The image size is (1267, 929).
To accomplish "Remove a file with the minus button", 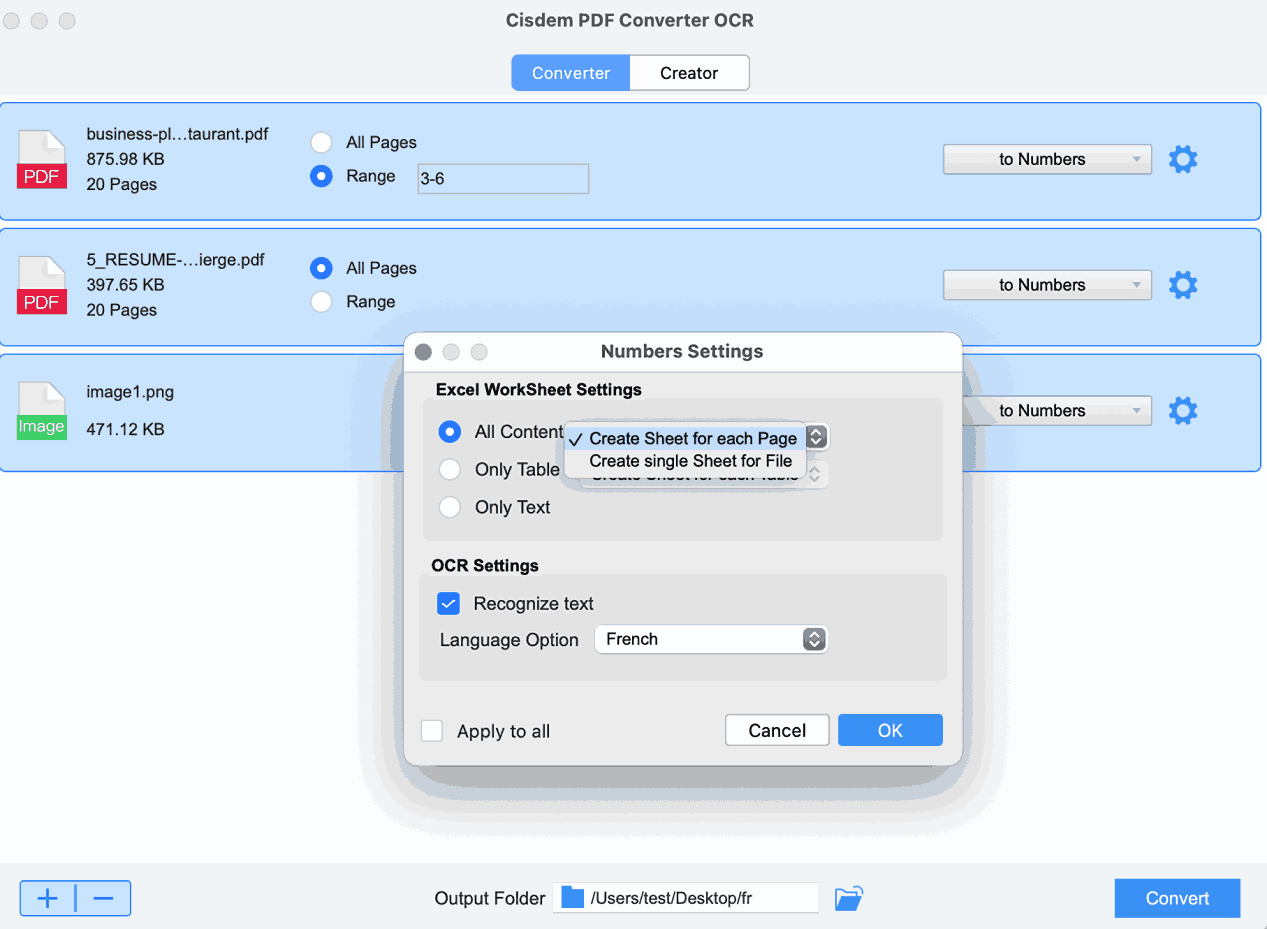I will point(103,898).
